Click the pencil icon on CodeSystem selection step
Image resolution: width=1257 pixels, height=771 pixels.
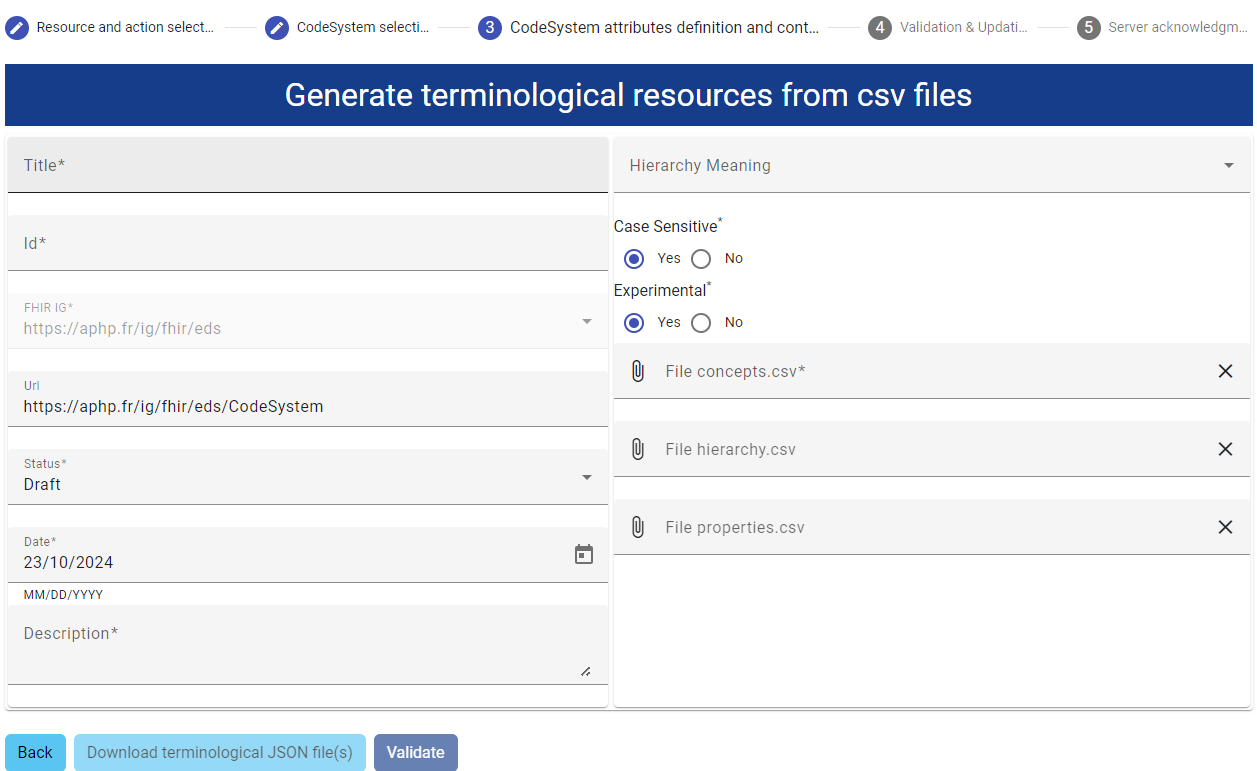[277, 27]
